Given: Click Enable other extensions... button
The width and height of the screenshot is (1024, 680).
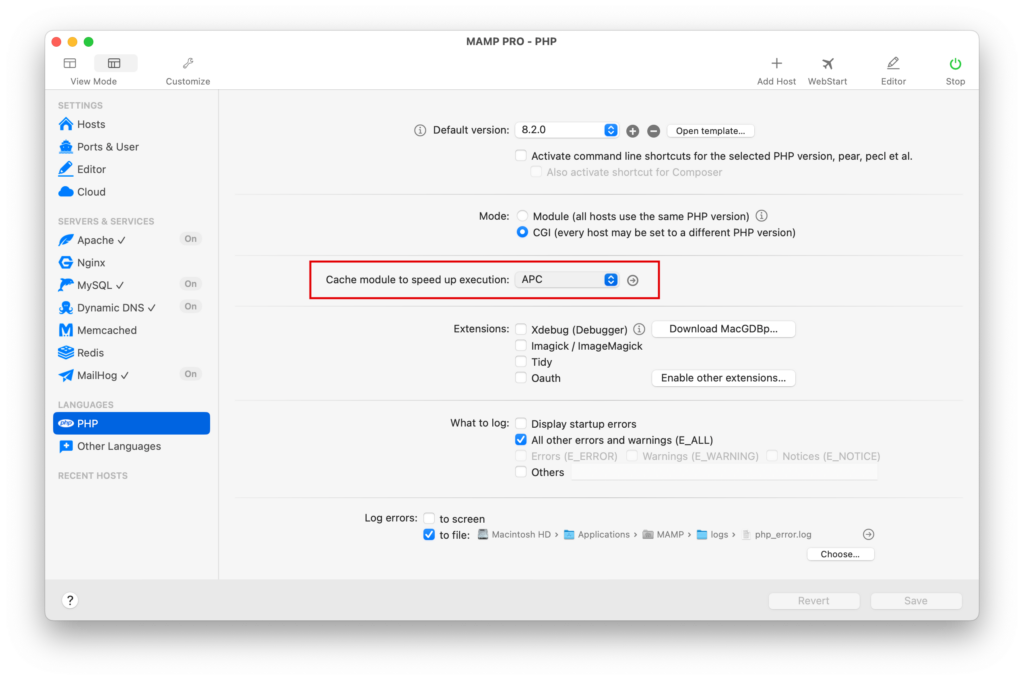Looking at the screenshot, I should click(x=723, y=378).
